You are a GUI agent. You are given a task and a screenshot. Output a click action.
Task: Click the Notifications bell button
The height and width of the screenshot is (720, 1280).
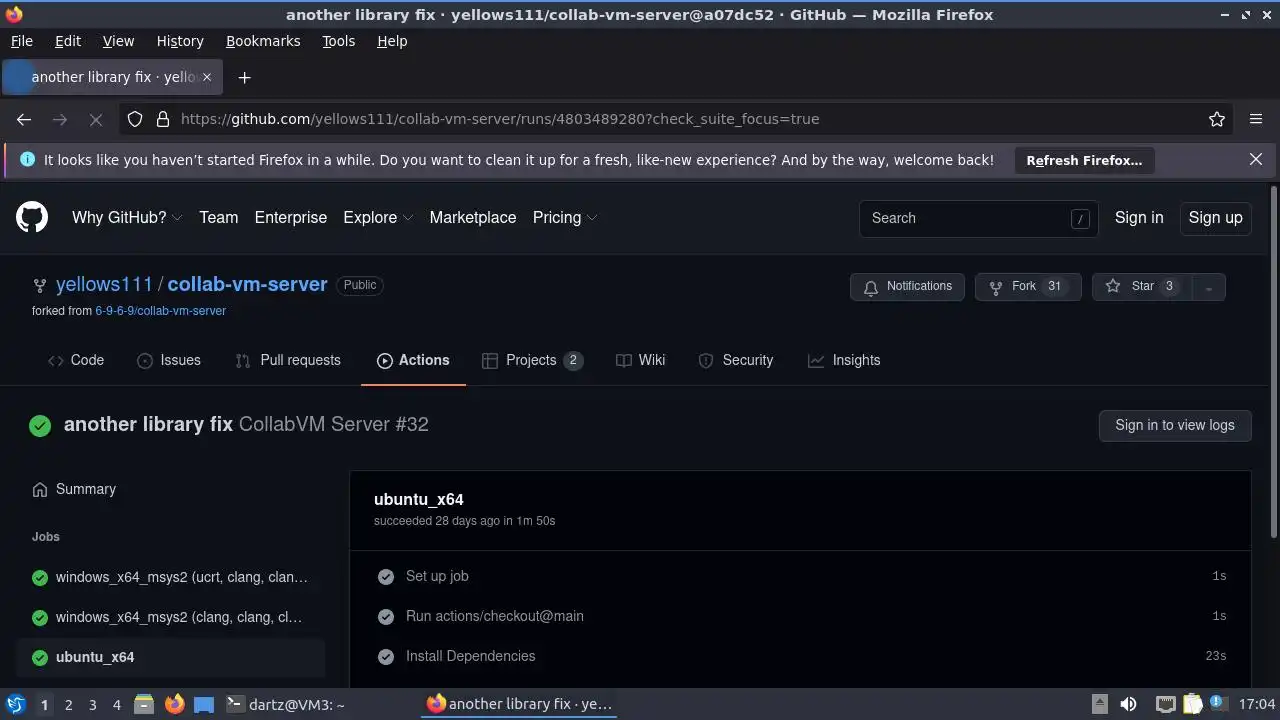point(908,287)
